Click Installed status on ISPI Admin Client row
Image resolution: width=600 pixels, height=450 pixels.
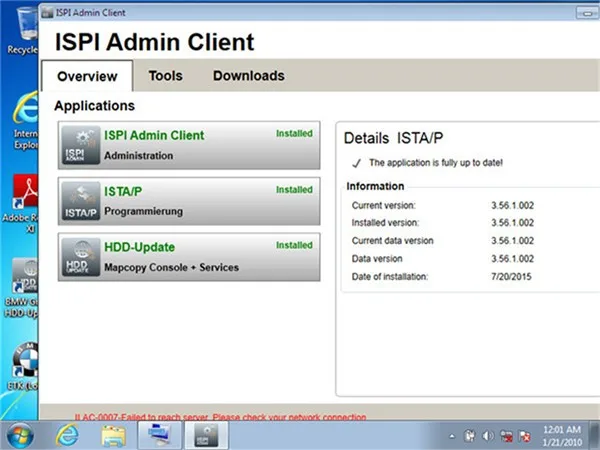(294, 134)
